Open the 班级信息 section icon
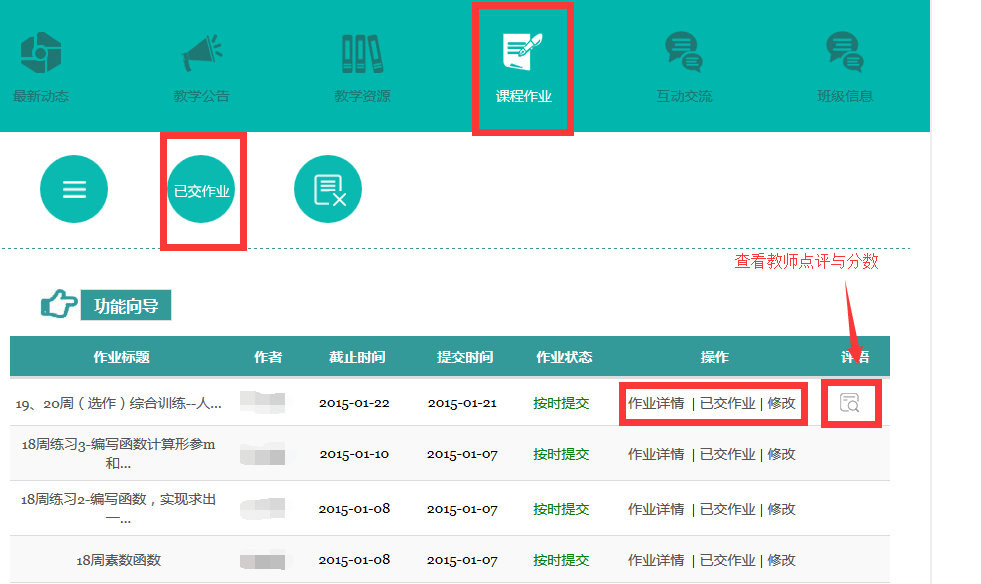Image resolution: width=981 pixels, height=584 pixels. [844, 53]
